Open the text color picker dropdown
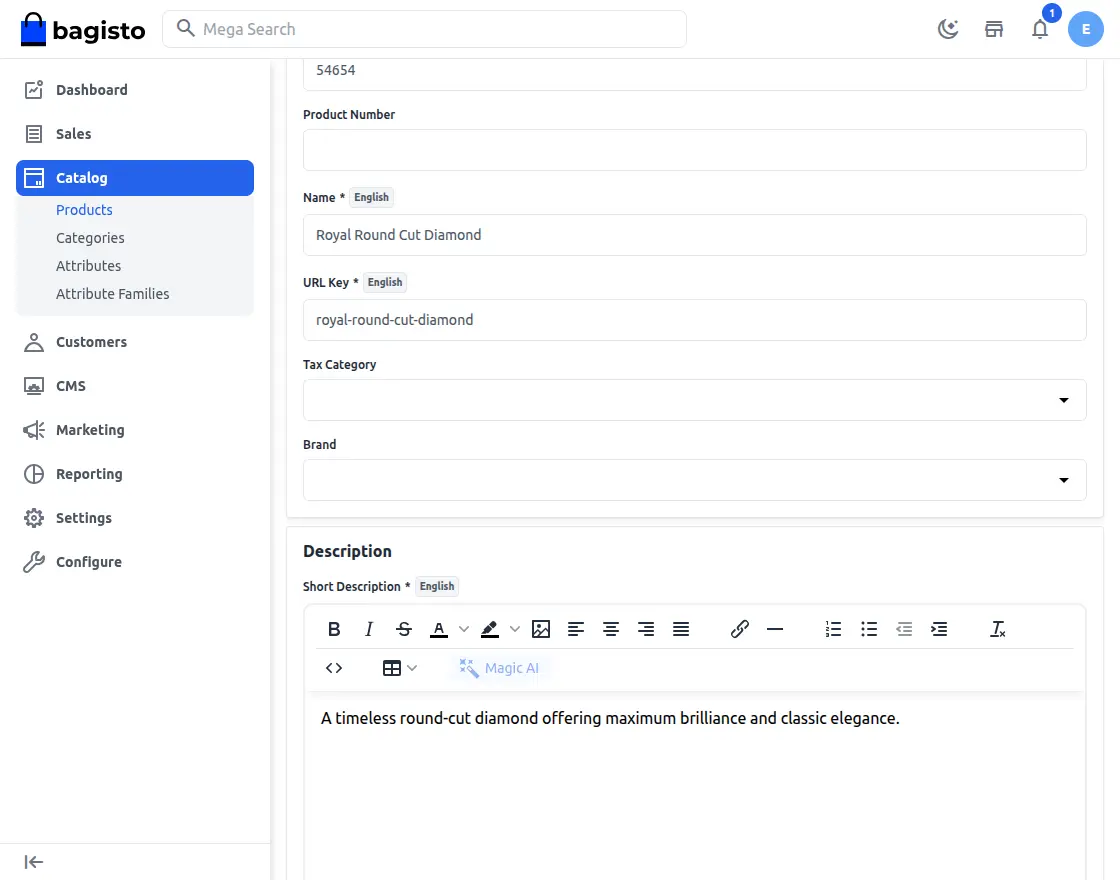 (x=463, y=629)
